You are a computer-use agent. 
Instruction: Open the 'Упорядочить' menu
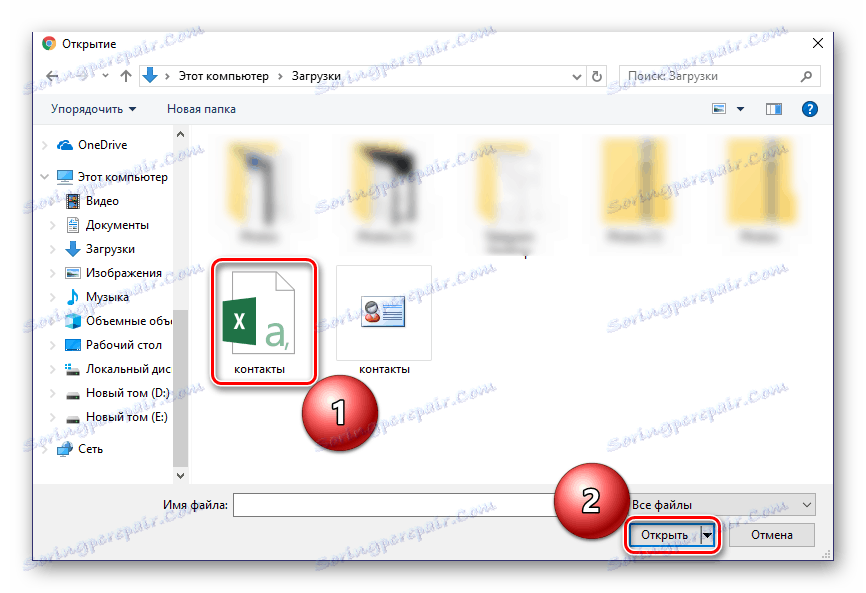click(93, 109)
